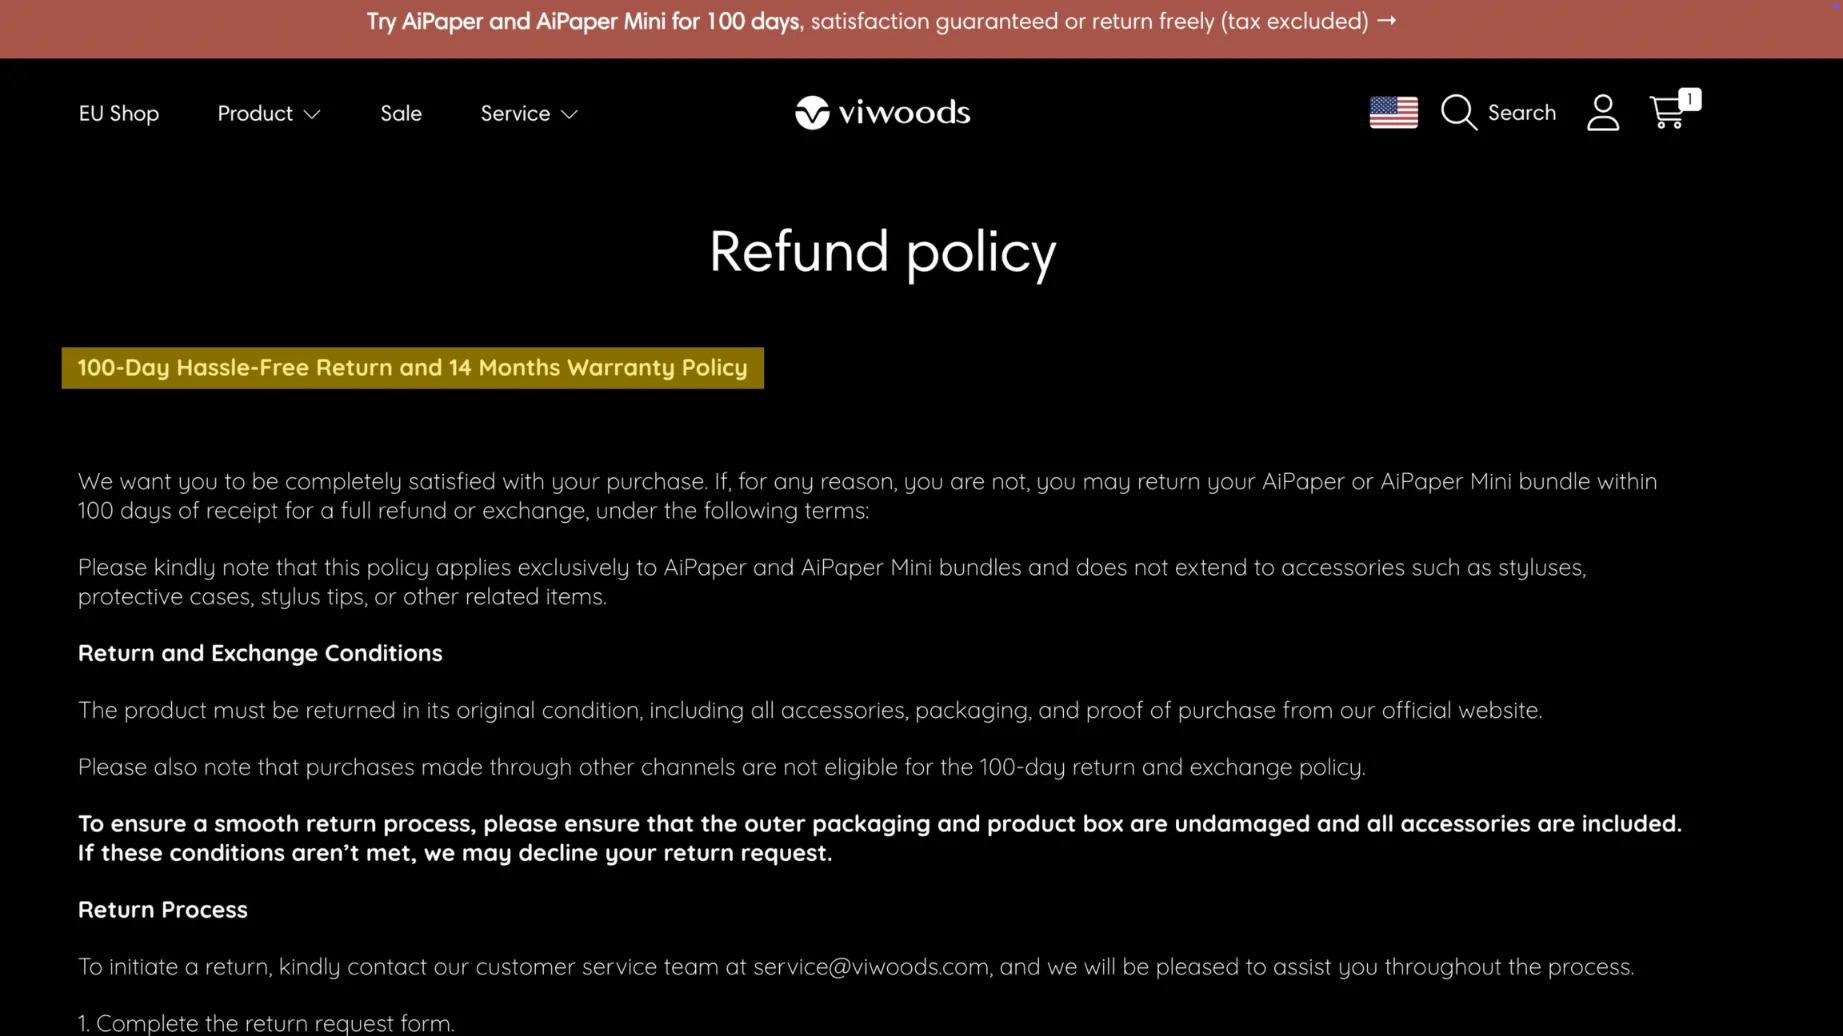
Task: Click the 100-Day Hassle-Free Return highlighted heading
Action: [x=412, y=368]
